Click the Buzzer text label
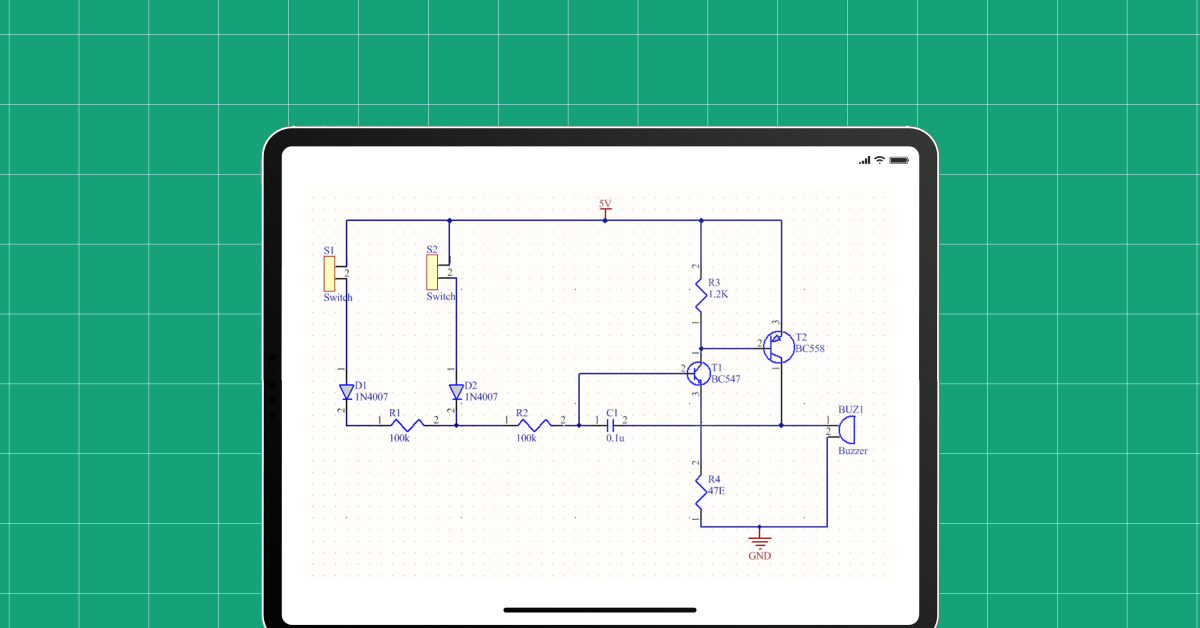 (853, 451)
